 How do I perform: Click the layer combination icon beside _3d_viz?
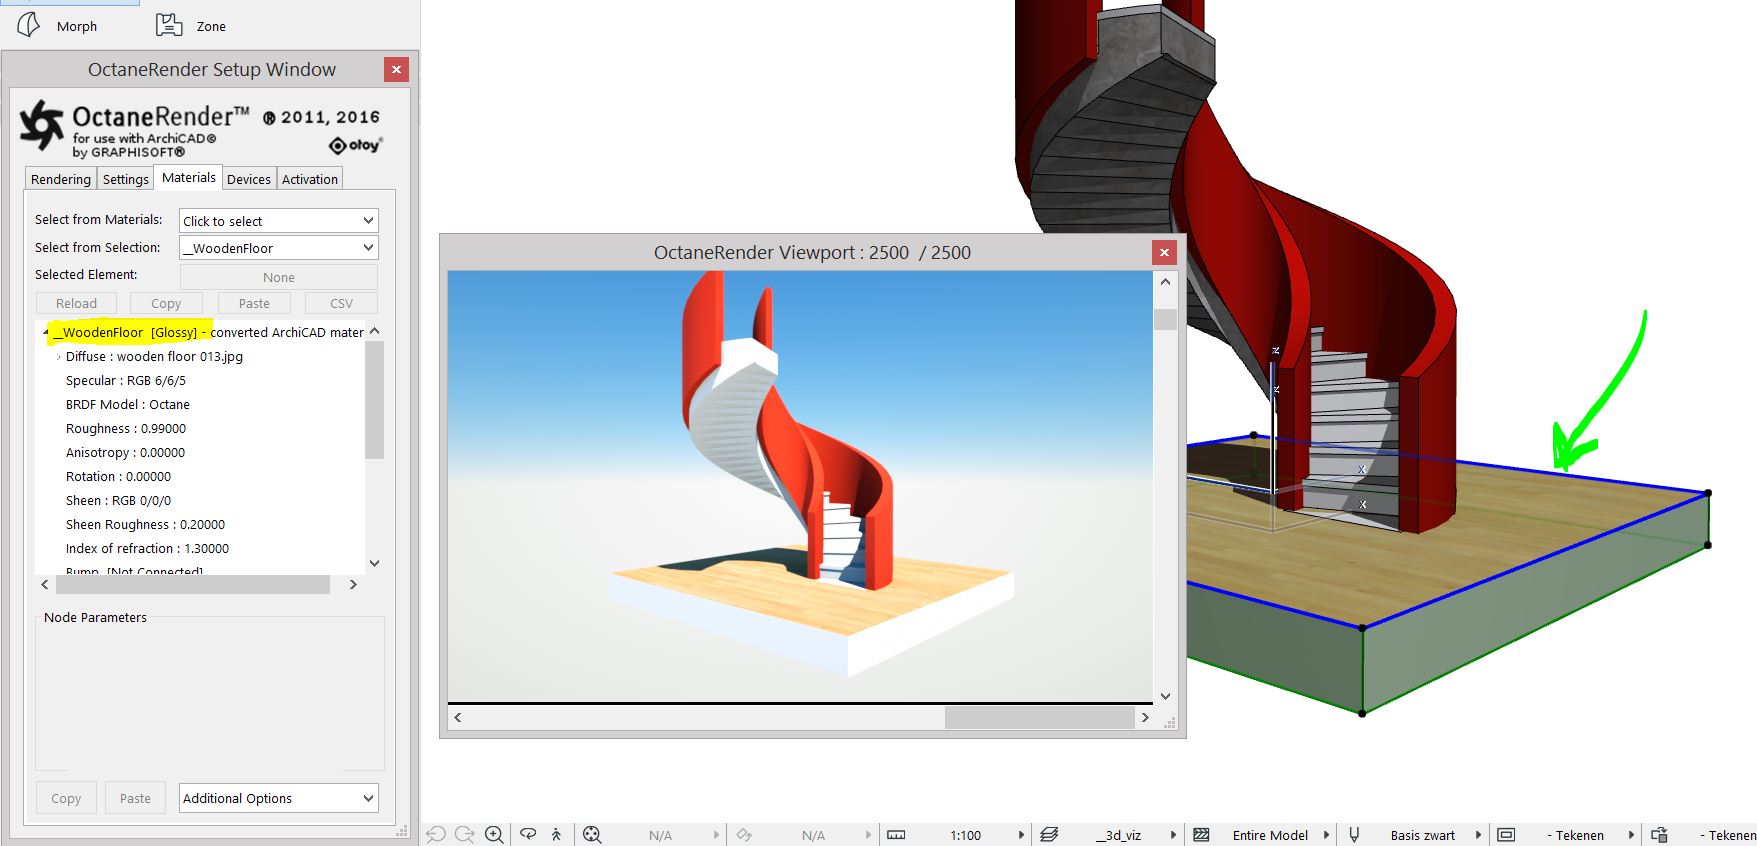[1049, 835]
